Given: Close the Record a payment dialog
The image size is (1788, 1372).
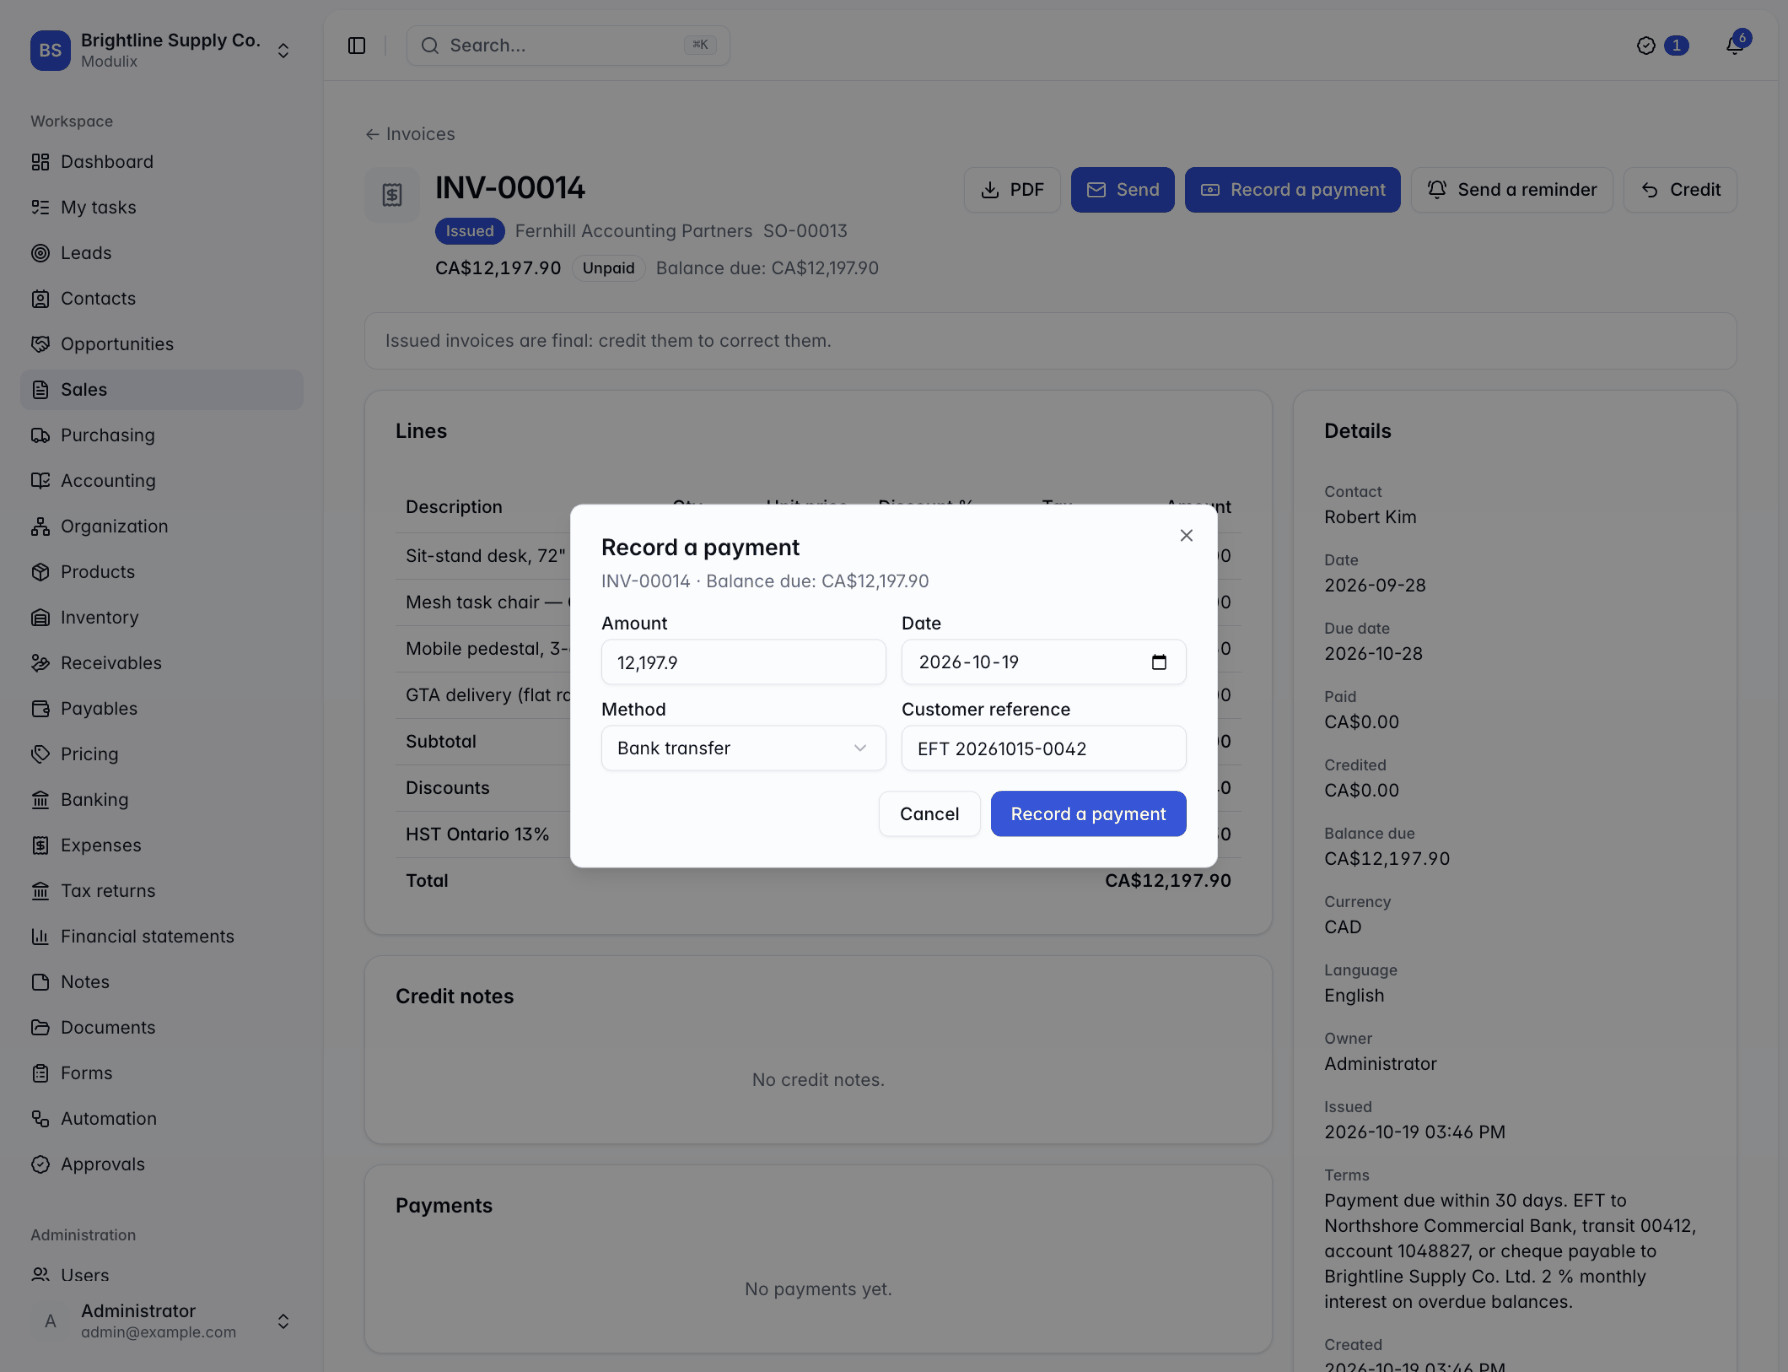Looking at the screenshot, I should pos(1186,535).
